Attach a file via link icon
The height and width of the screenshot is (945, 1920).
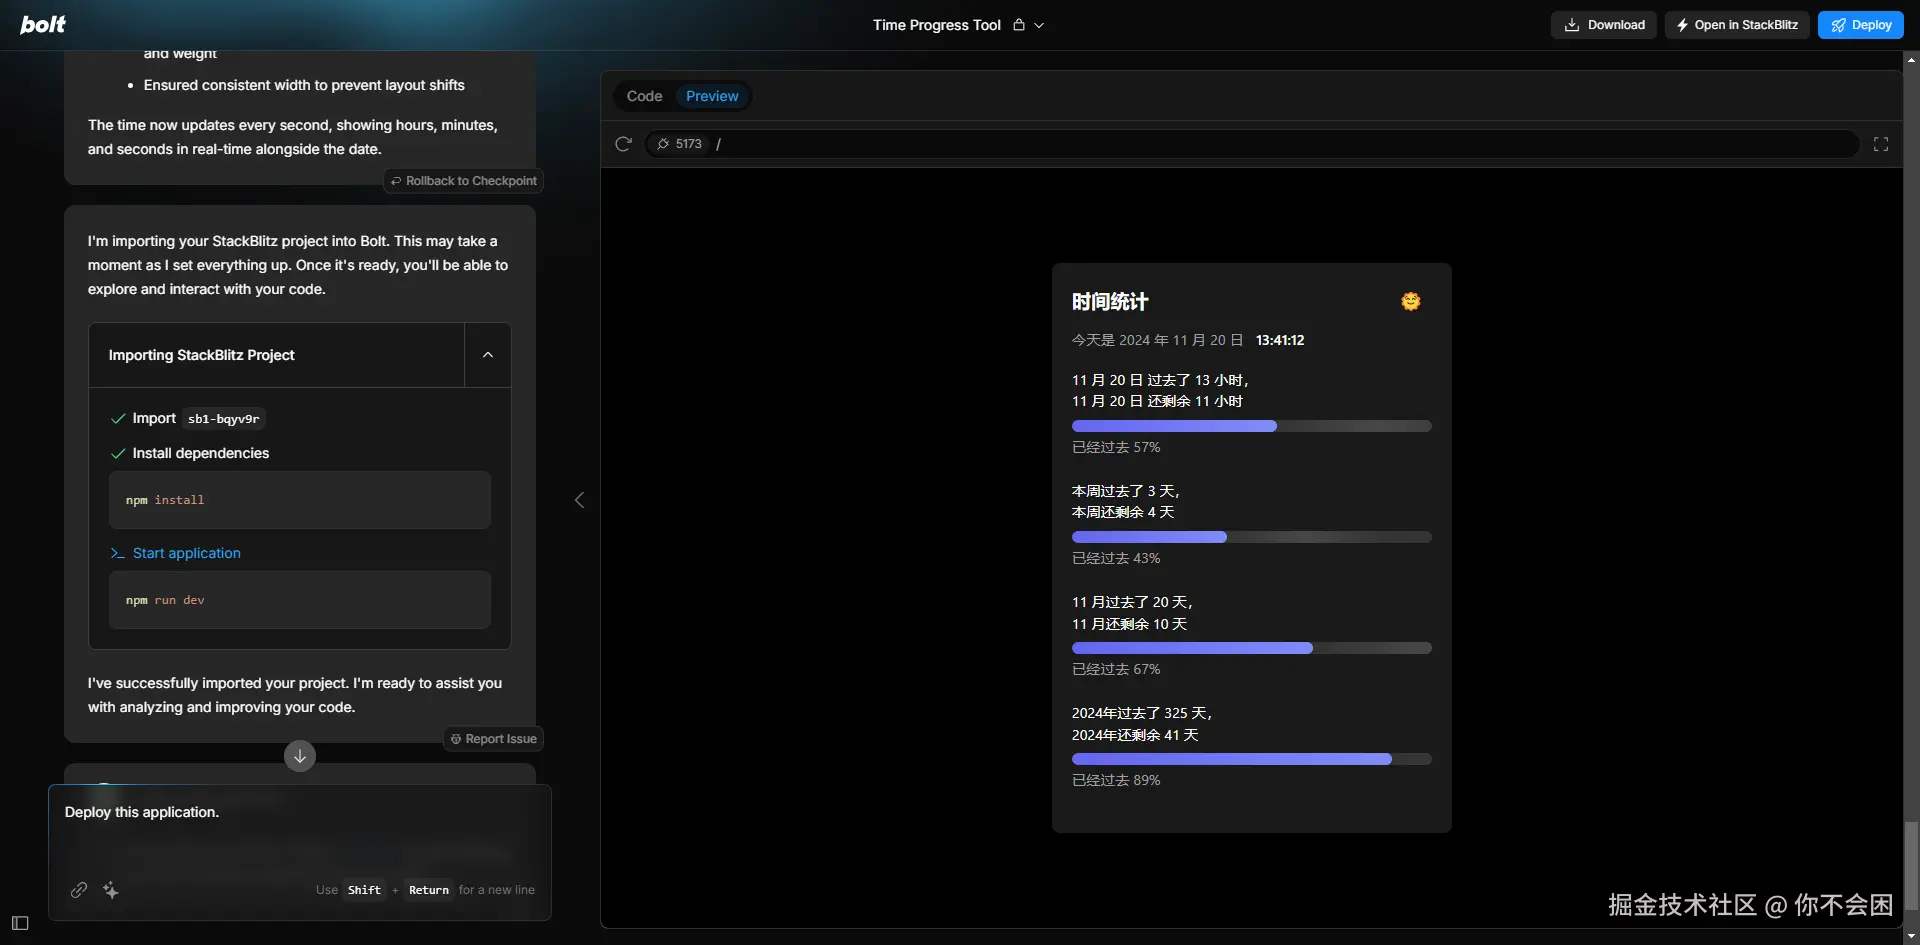[79, 890]
